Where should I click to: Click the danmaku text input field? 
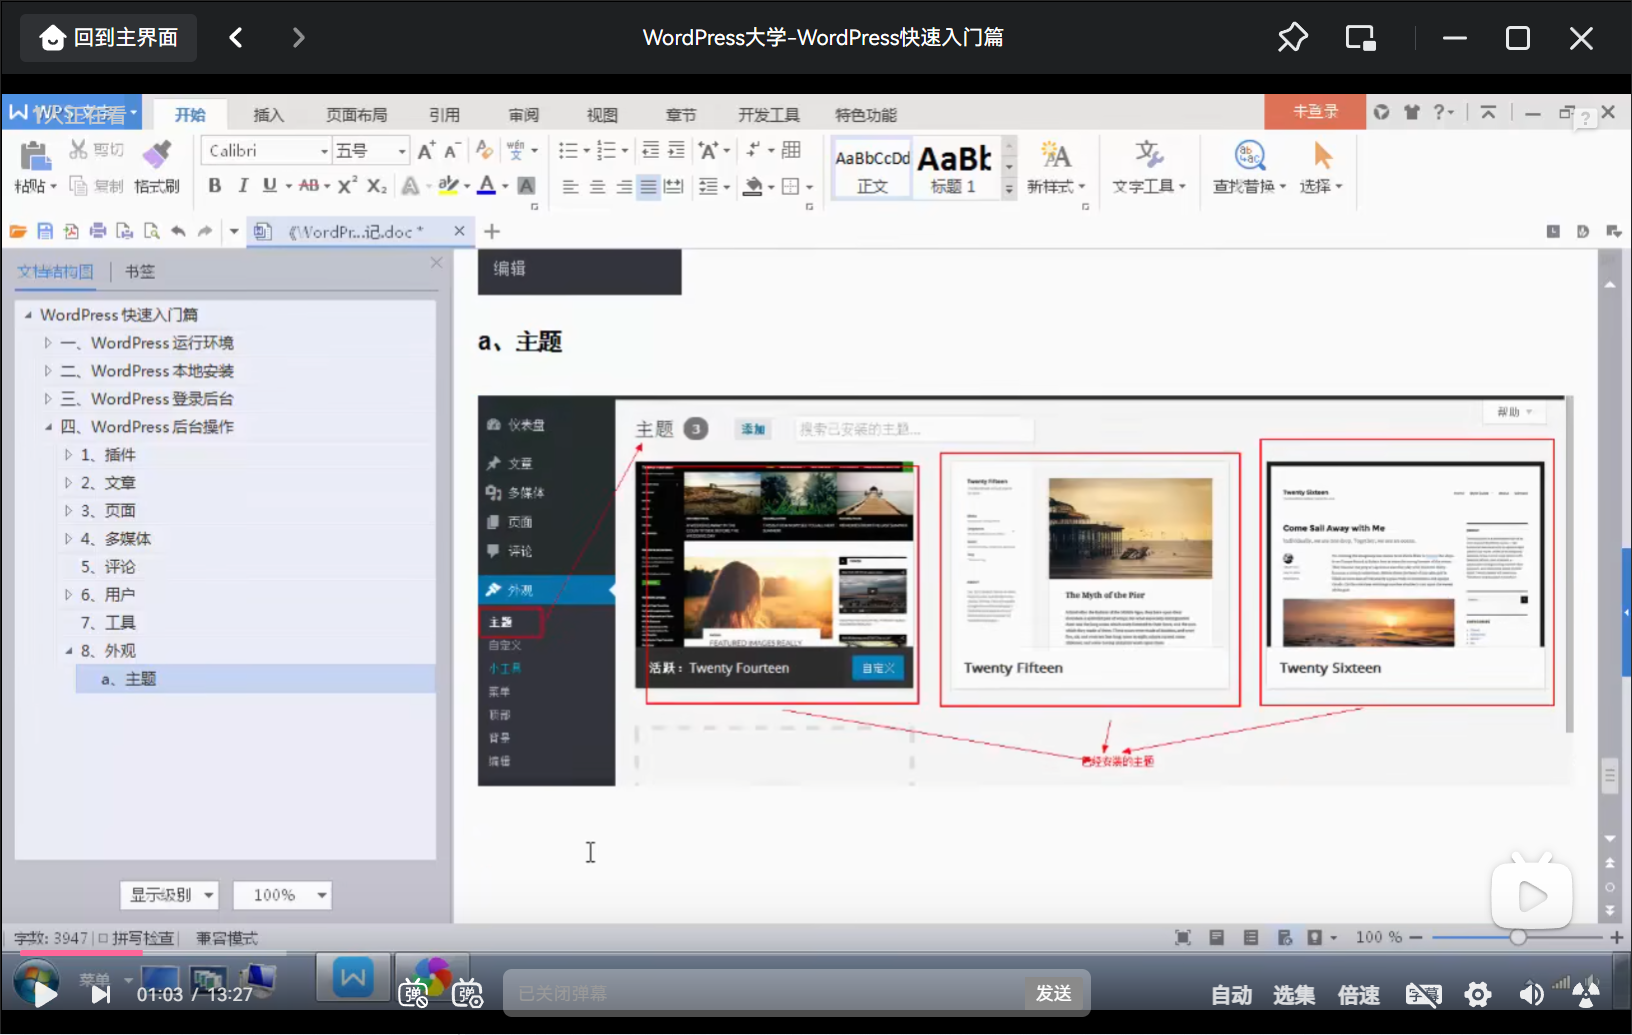coord(765,993)
